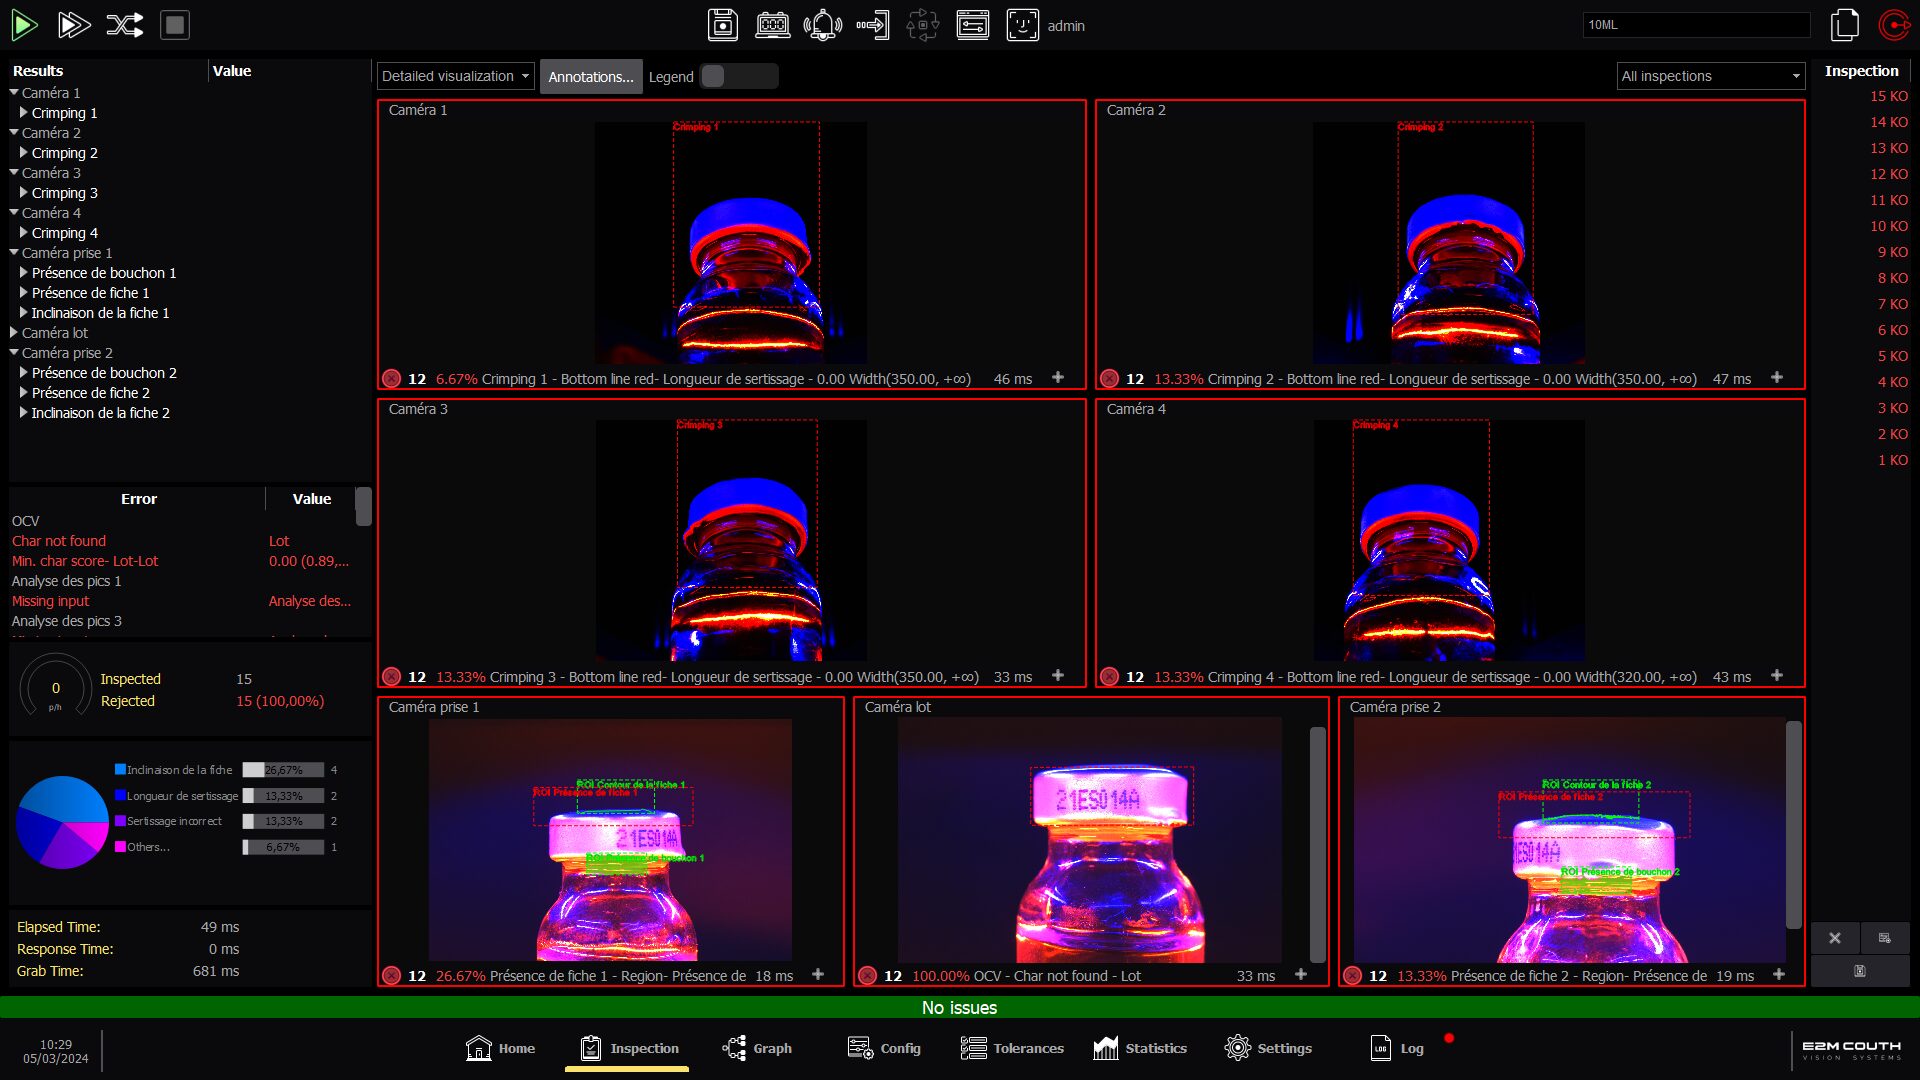Click the green play button
Image resolution: width=1920 pixels, height=1080 pixels.
pyautogui.click(x=24, y=25)
